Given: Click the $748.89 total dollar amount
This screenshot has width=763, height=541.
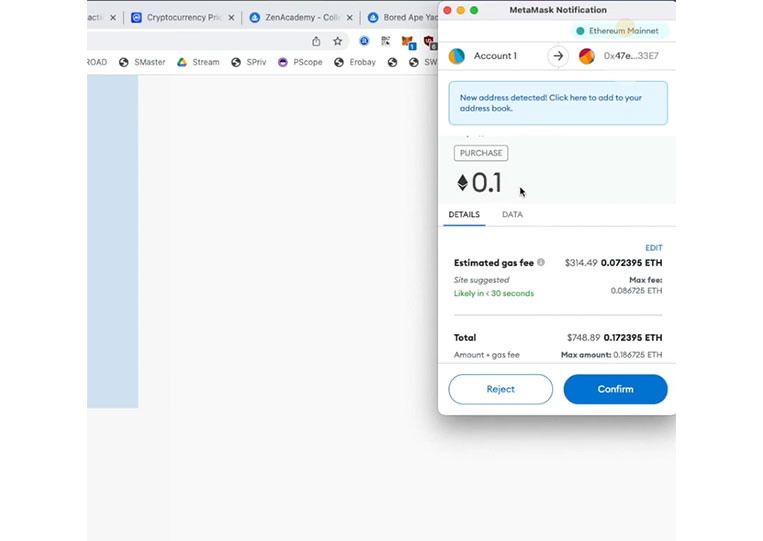Looking at the screenshot, I should [583, 338].
